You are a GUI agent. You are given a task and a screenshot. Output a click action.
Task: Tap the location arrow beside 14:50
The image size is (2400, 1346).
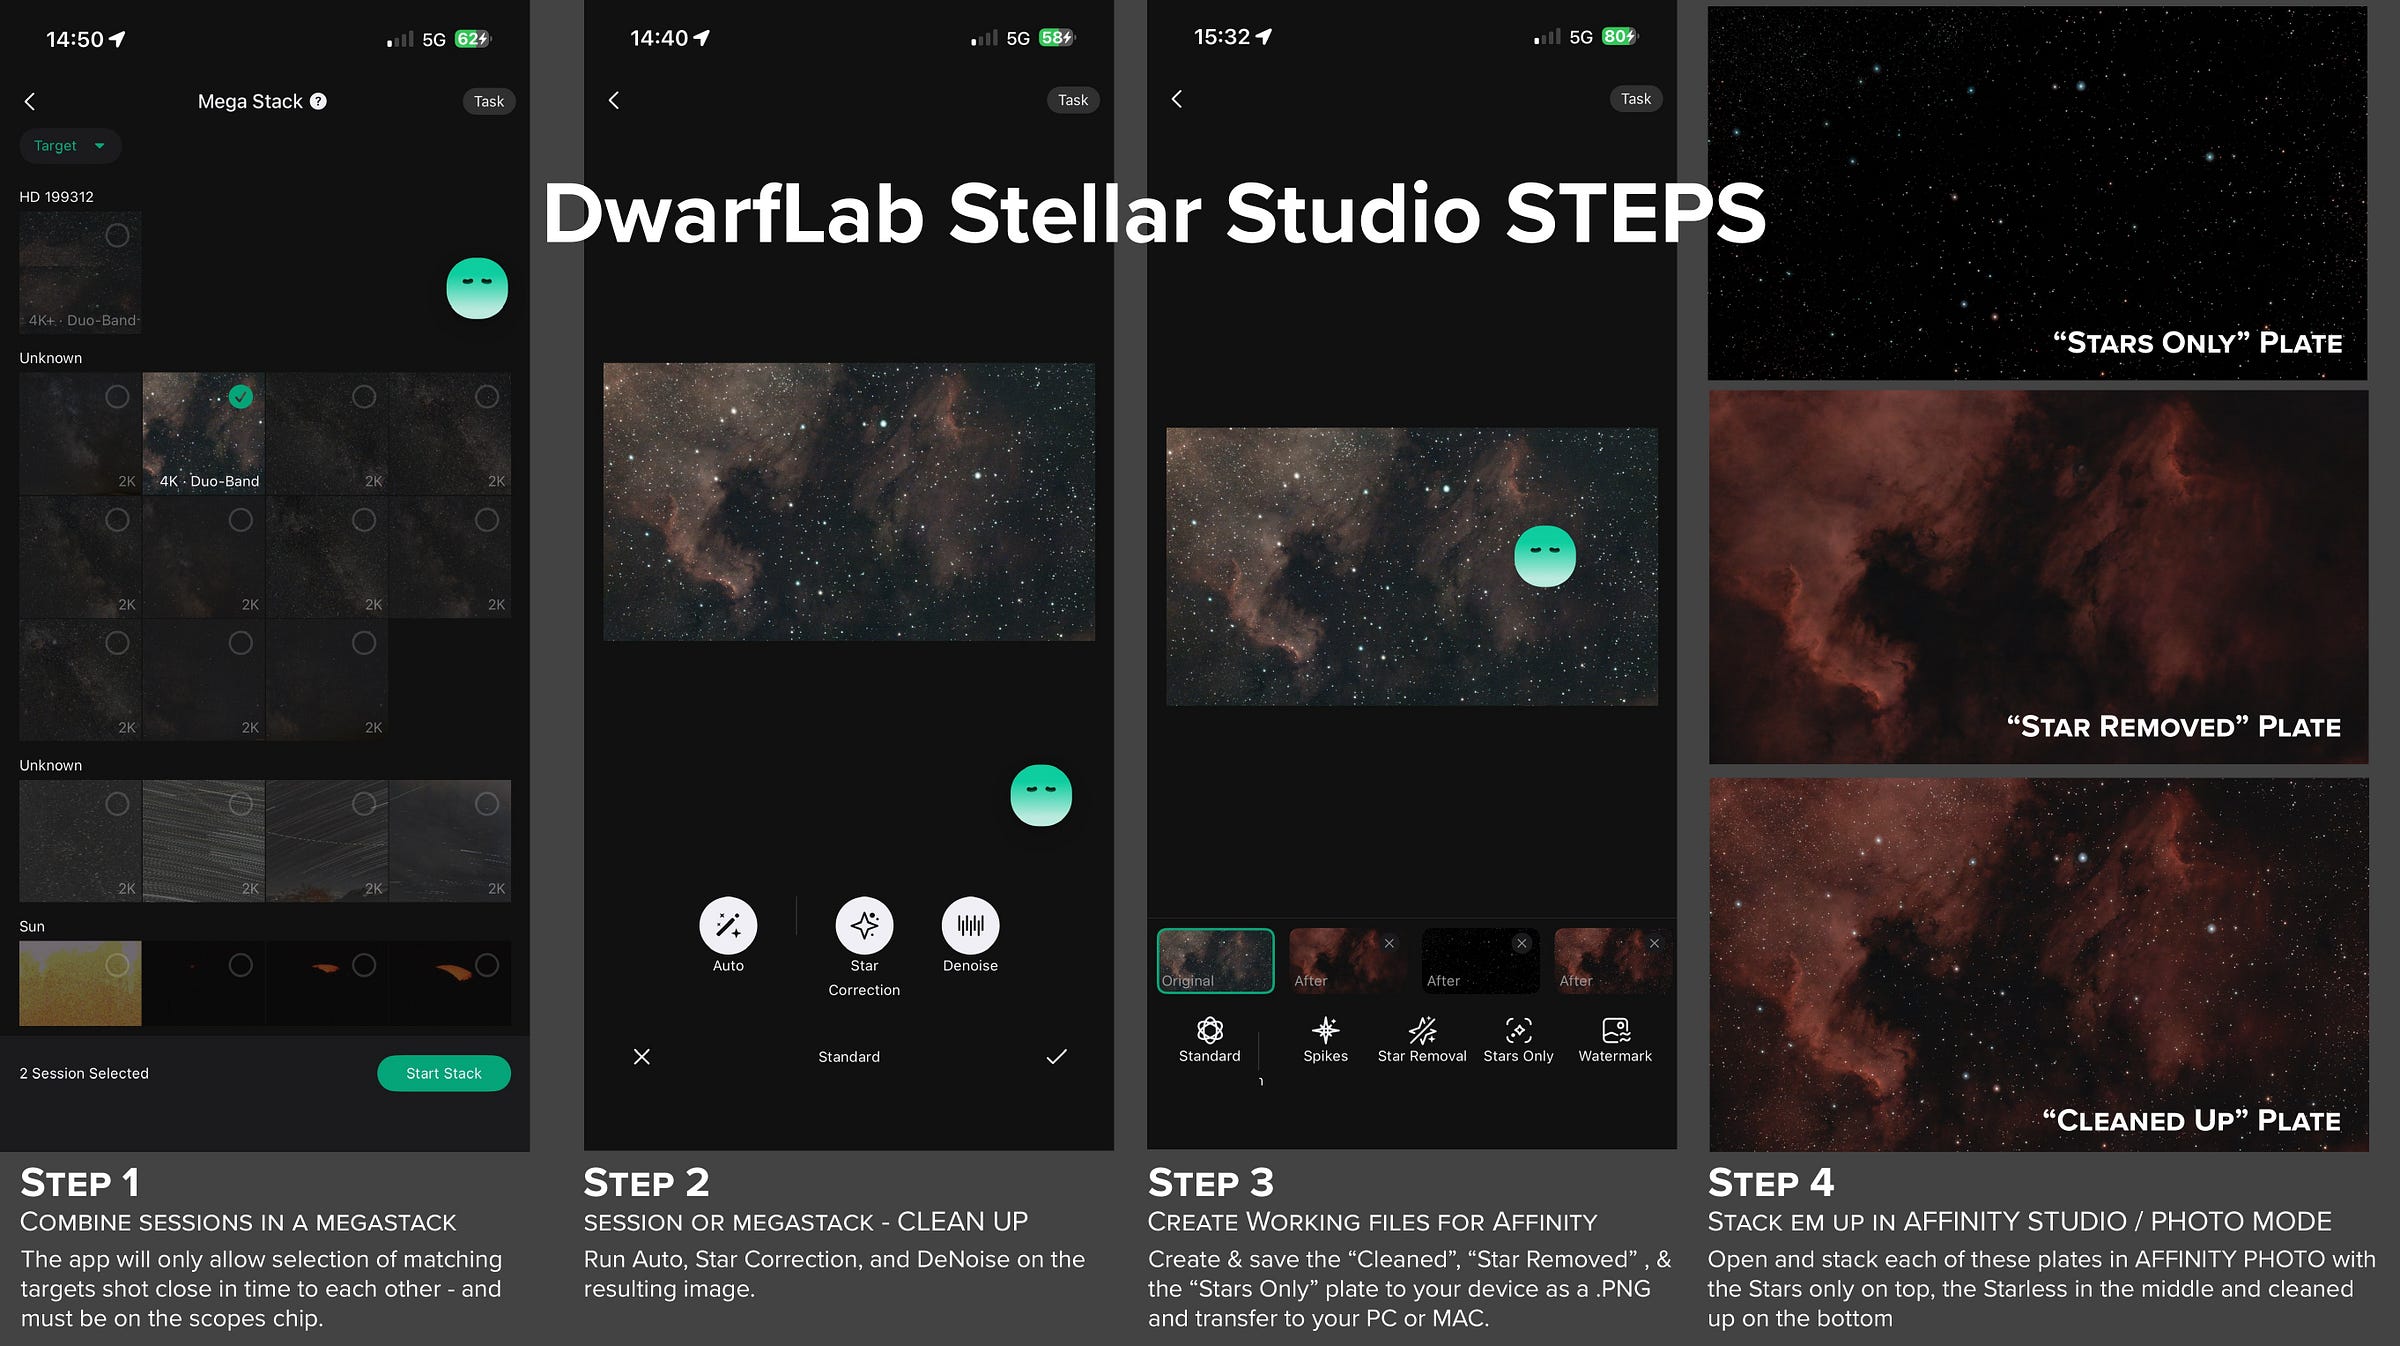(x=117, y=39)
